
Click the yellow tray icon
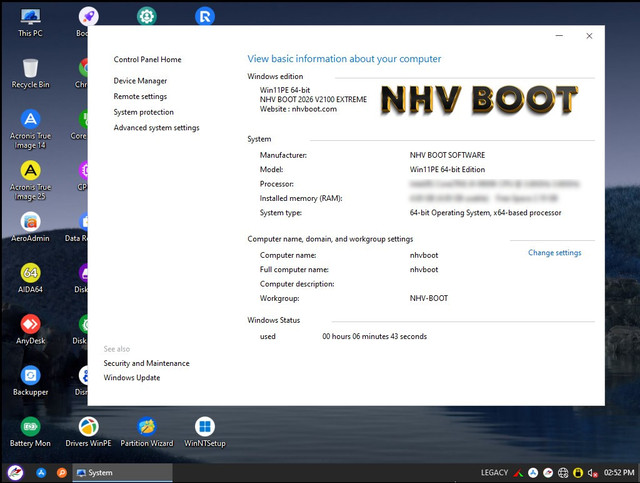[578, 473]
